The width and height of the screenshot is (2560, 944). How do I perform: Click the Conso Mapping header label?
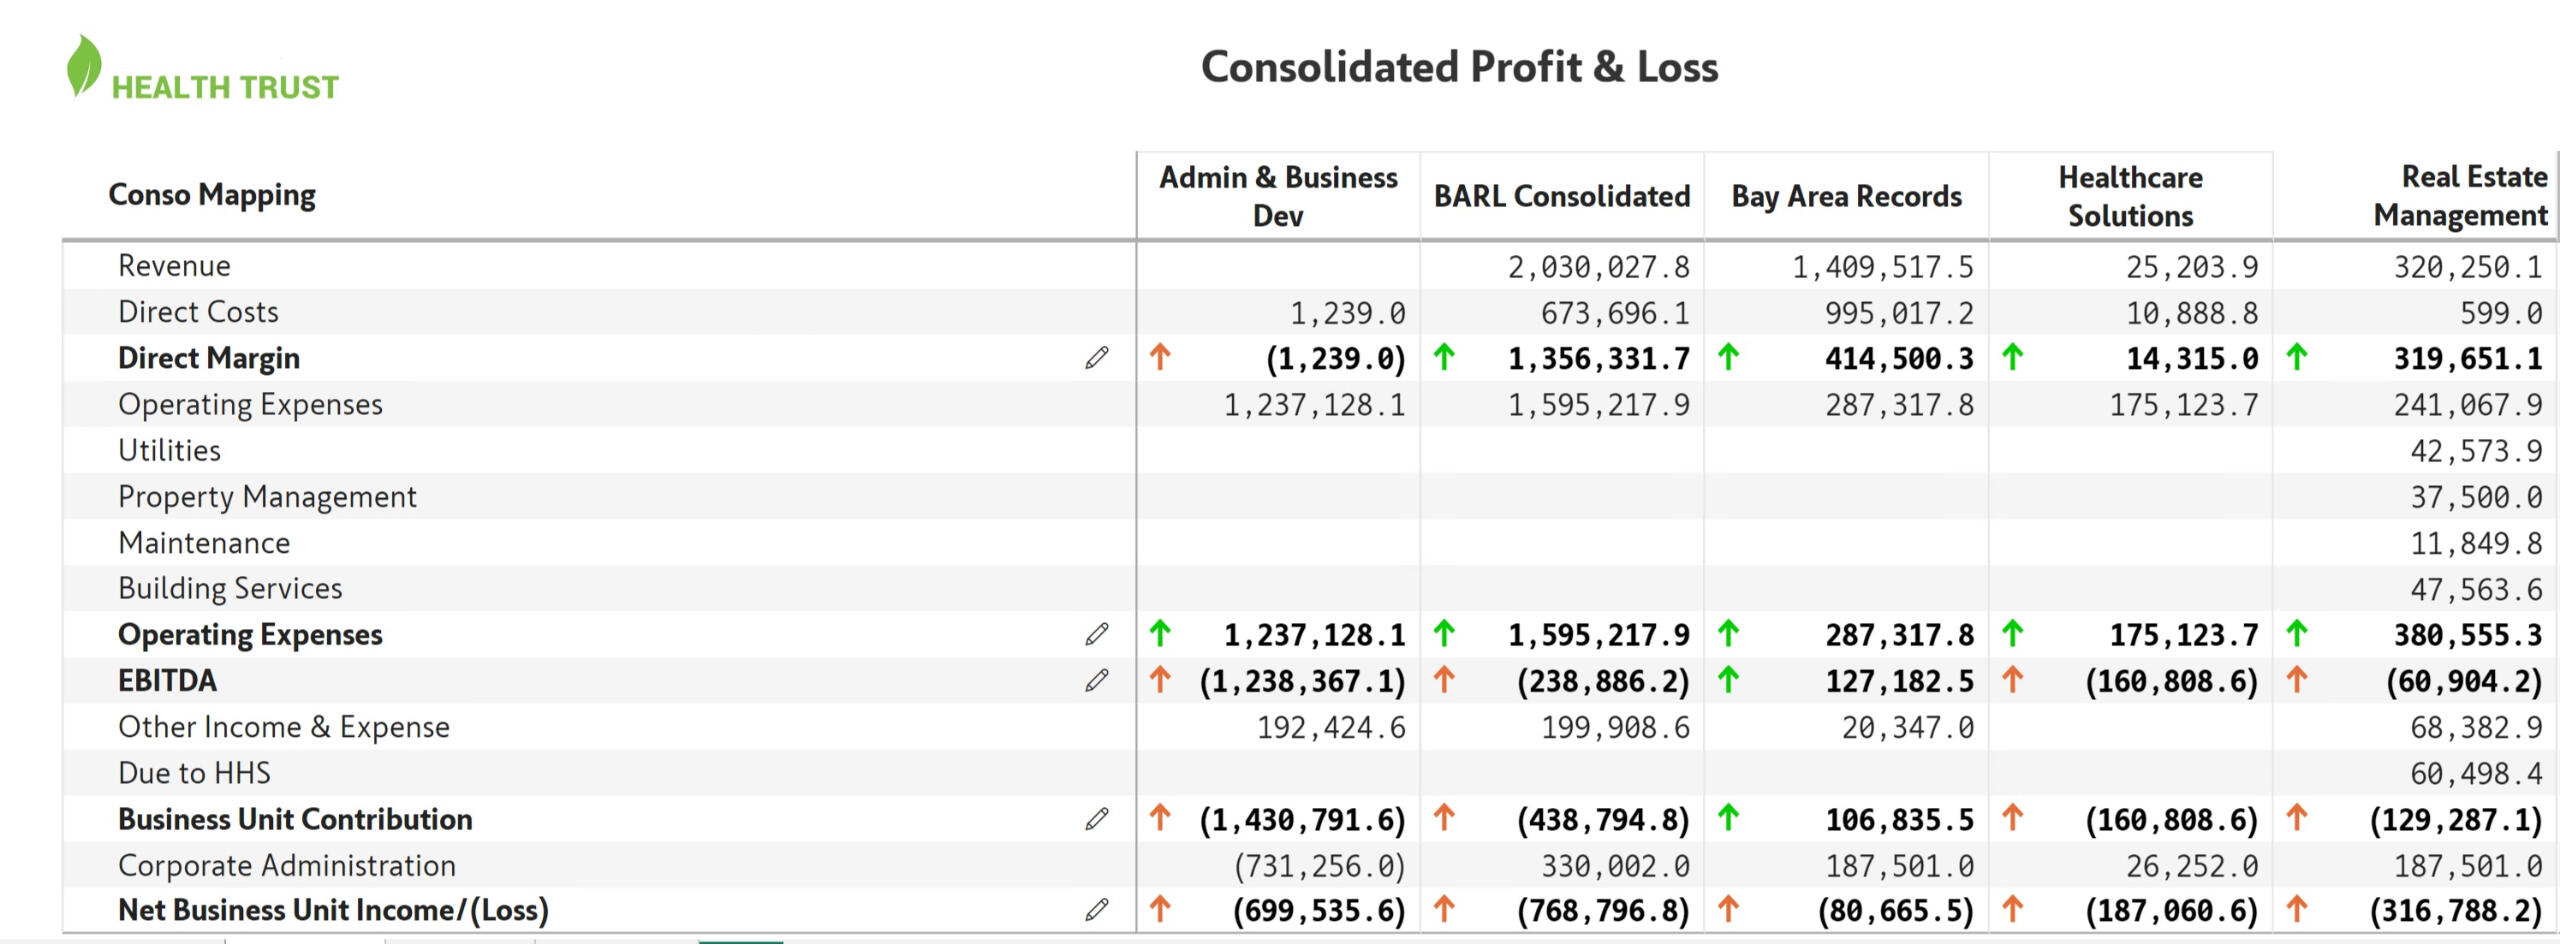coord(212,194)
